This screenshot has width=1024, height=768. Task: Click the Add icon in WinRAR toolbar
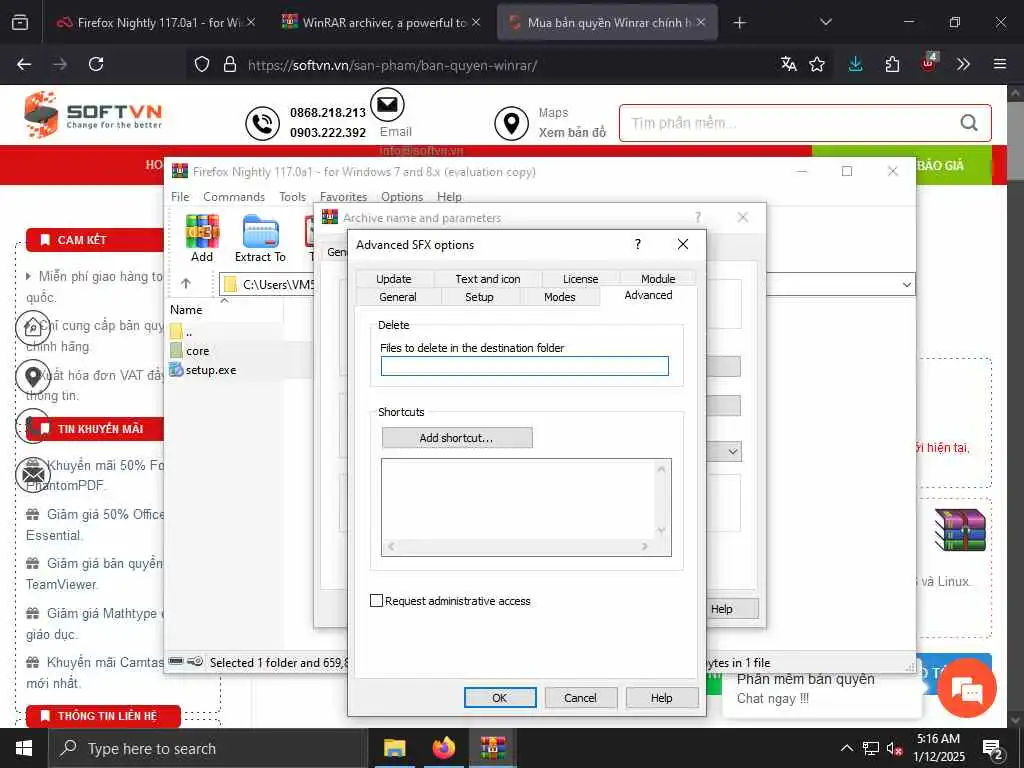tap(202, 231)
